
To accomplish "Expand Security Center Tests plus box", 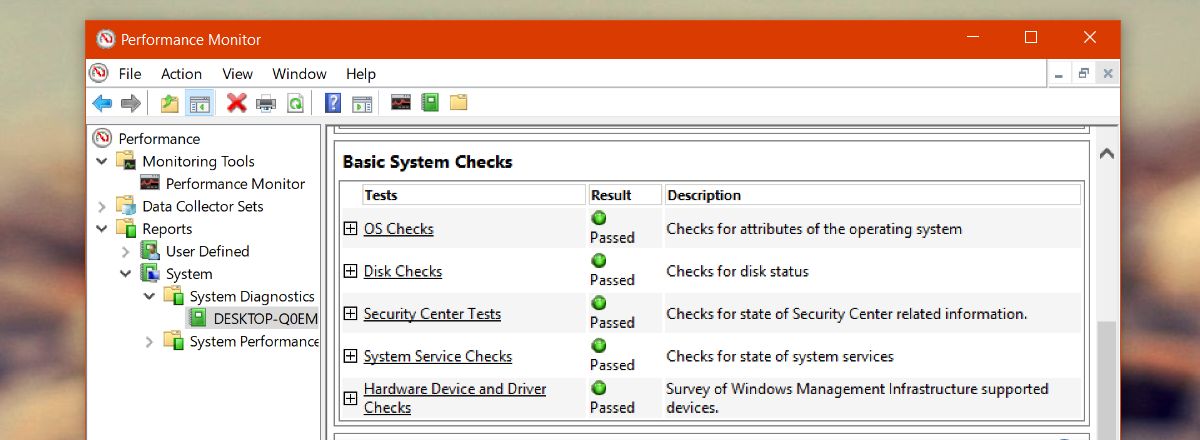I will [x=350, y=313].
